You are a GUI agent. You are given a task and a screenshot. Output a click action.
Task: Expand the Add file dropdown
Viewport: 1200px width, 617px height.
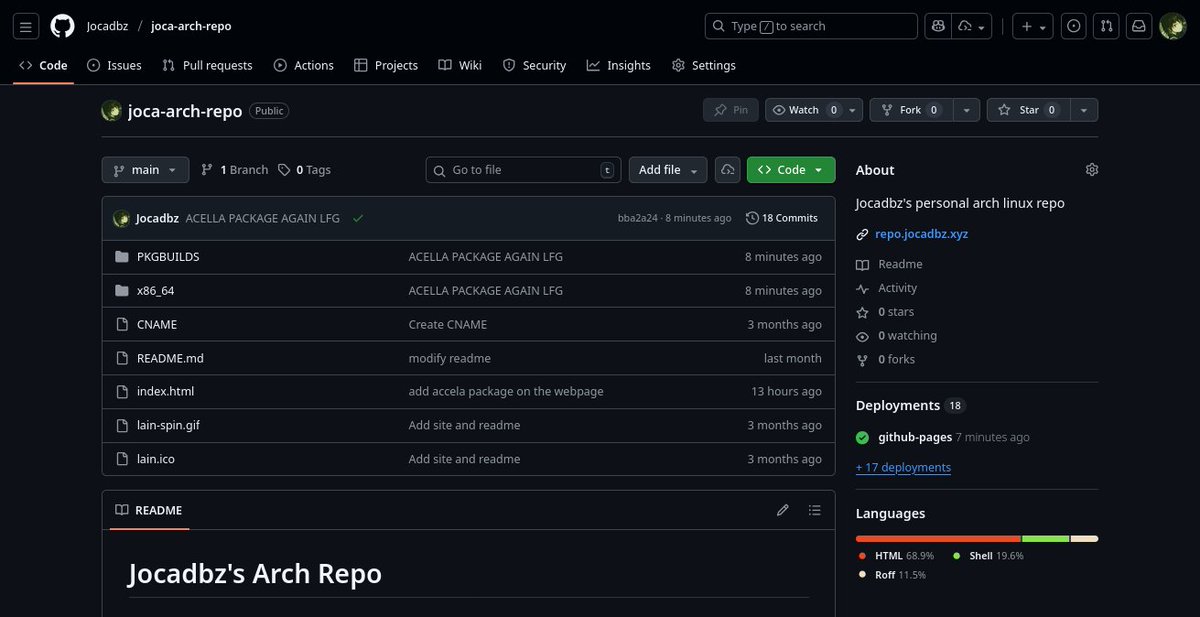click(x=667, y=169)
